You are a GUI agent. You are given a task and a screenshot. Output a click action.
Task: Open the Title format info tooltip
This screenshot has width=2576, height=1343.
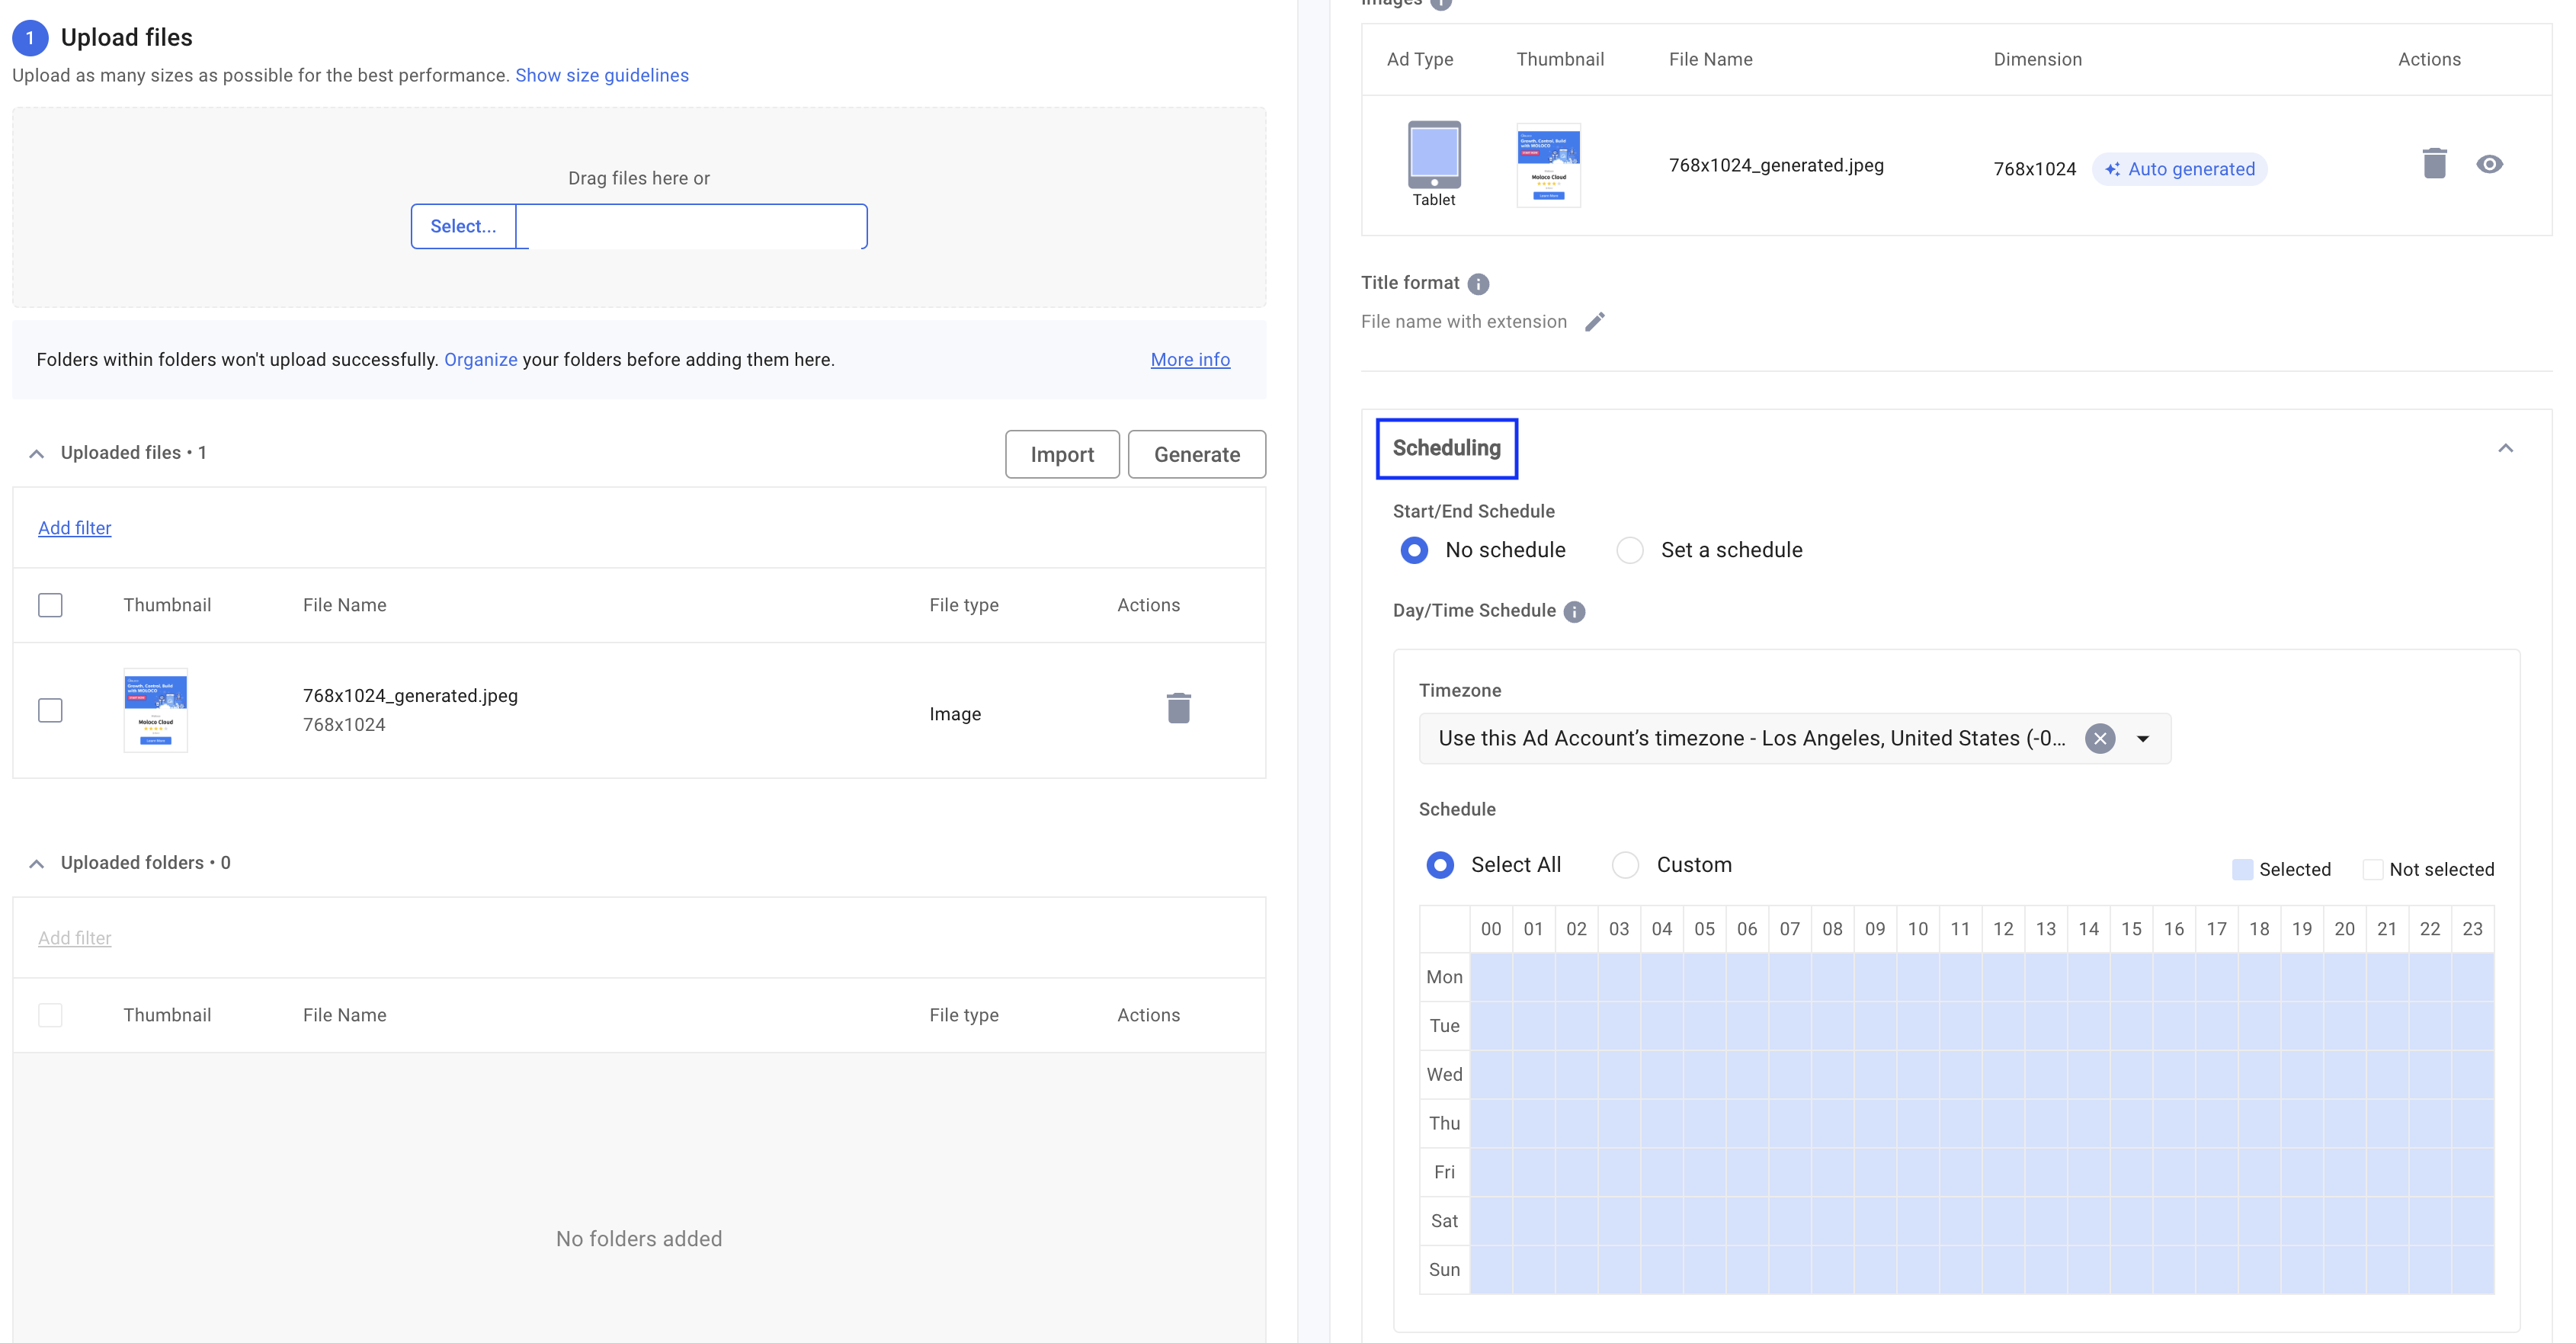coord(1478,284)
